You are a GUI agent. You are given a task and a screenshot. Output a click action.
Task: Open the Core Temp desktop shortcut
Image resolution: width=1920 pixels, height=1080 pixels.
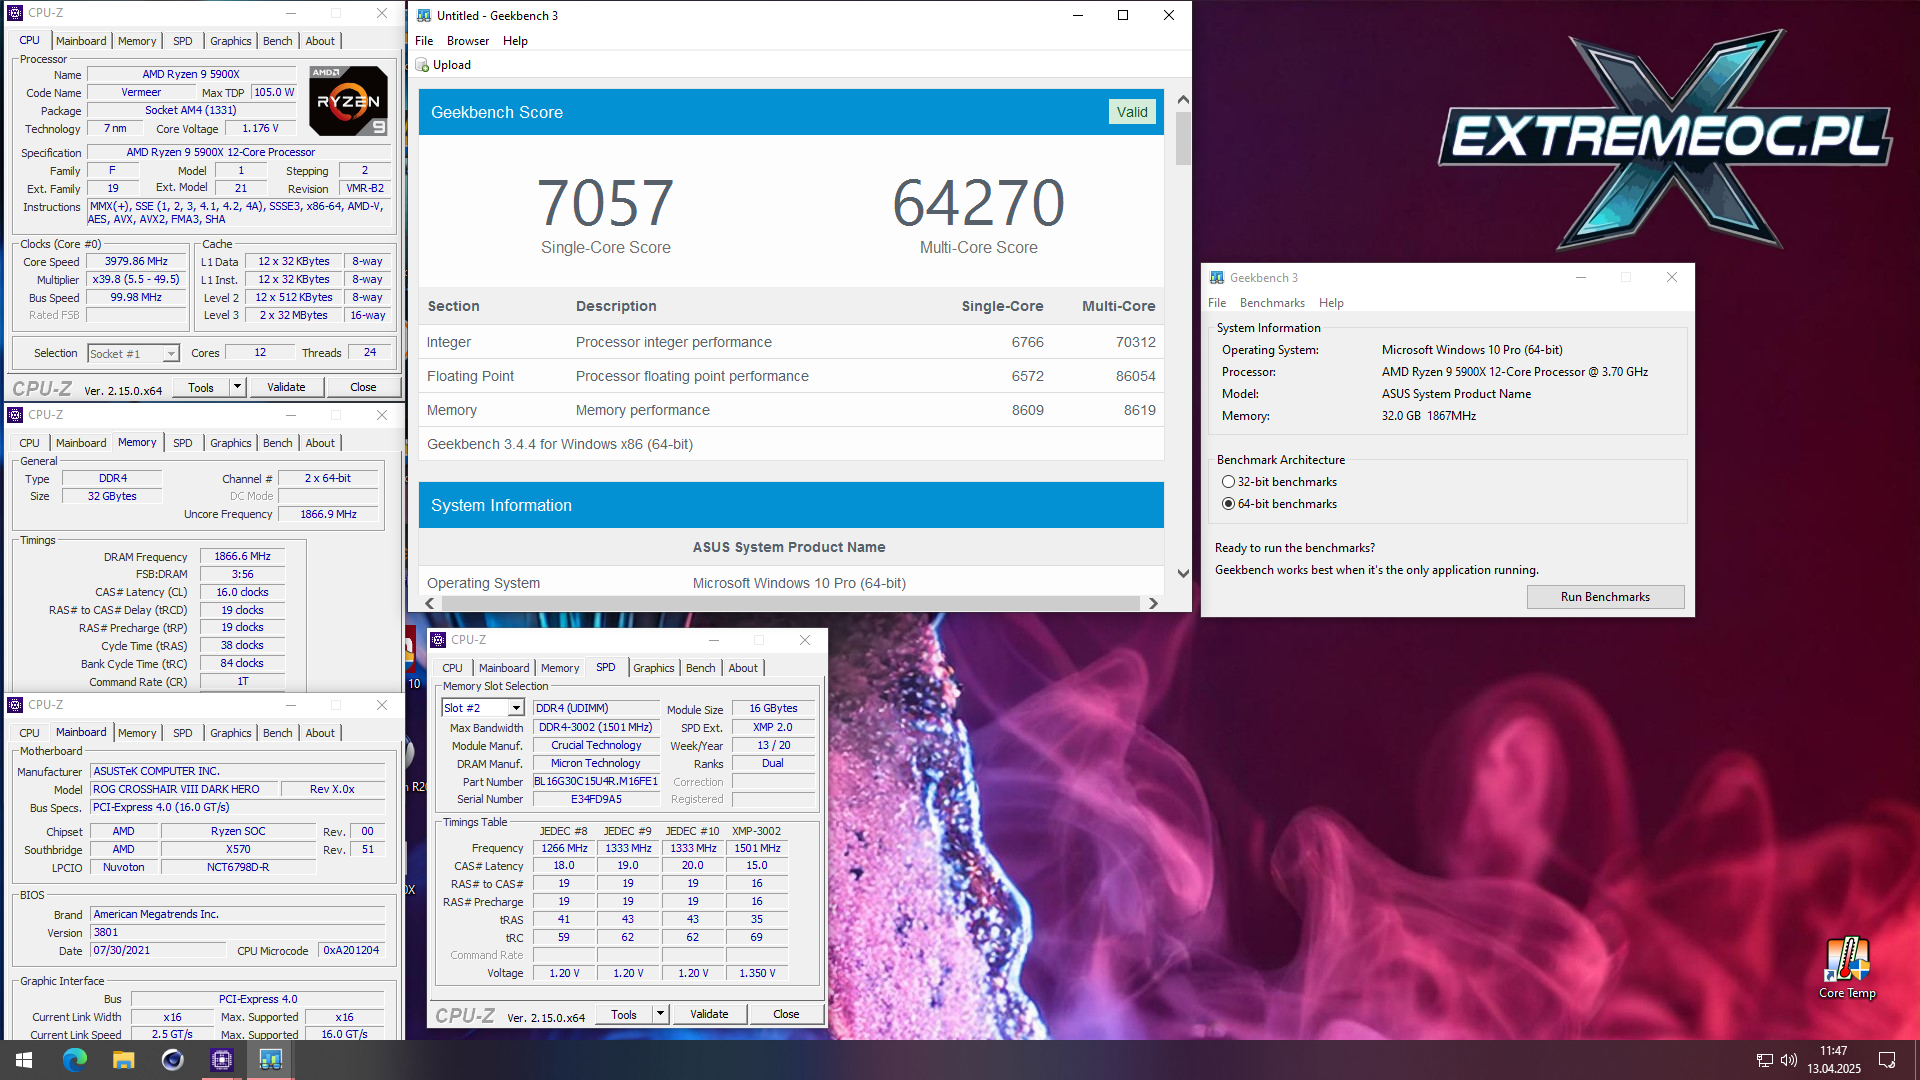pos(1847,967)
